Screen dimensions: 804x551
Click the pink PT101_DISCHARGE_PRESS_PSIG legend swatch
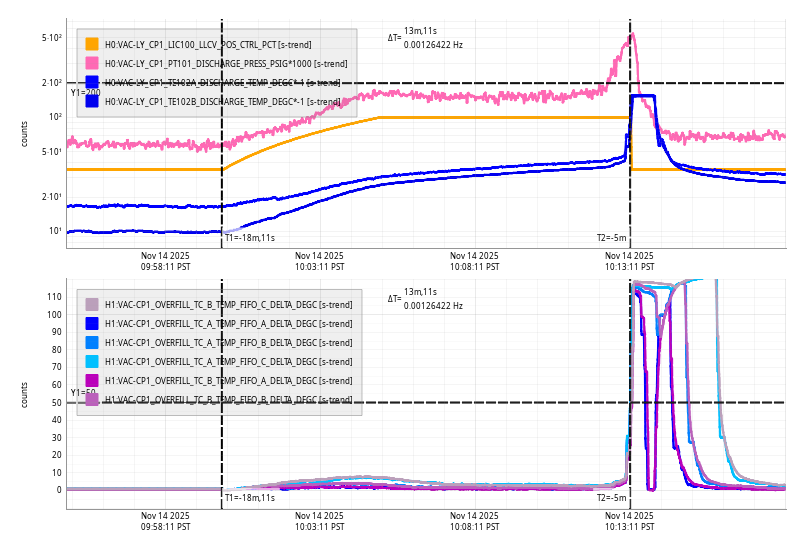(x=92, y=63)
